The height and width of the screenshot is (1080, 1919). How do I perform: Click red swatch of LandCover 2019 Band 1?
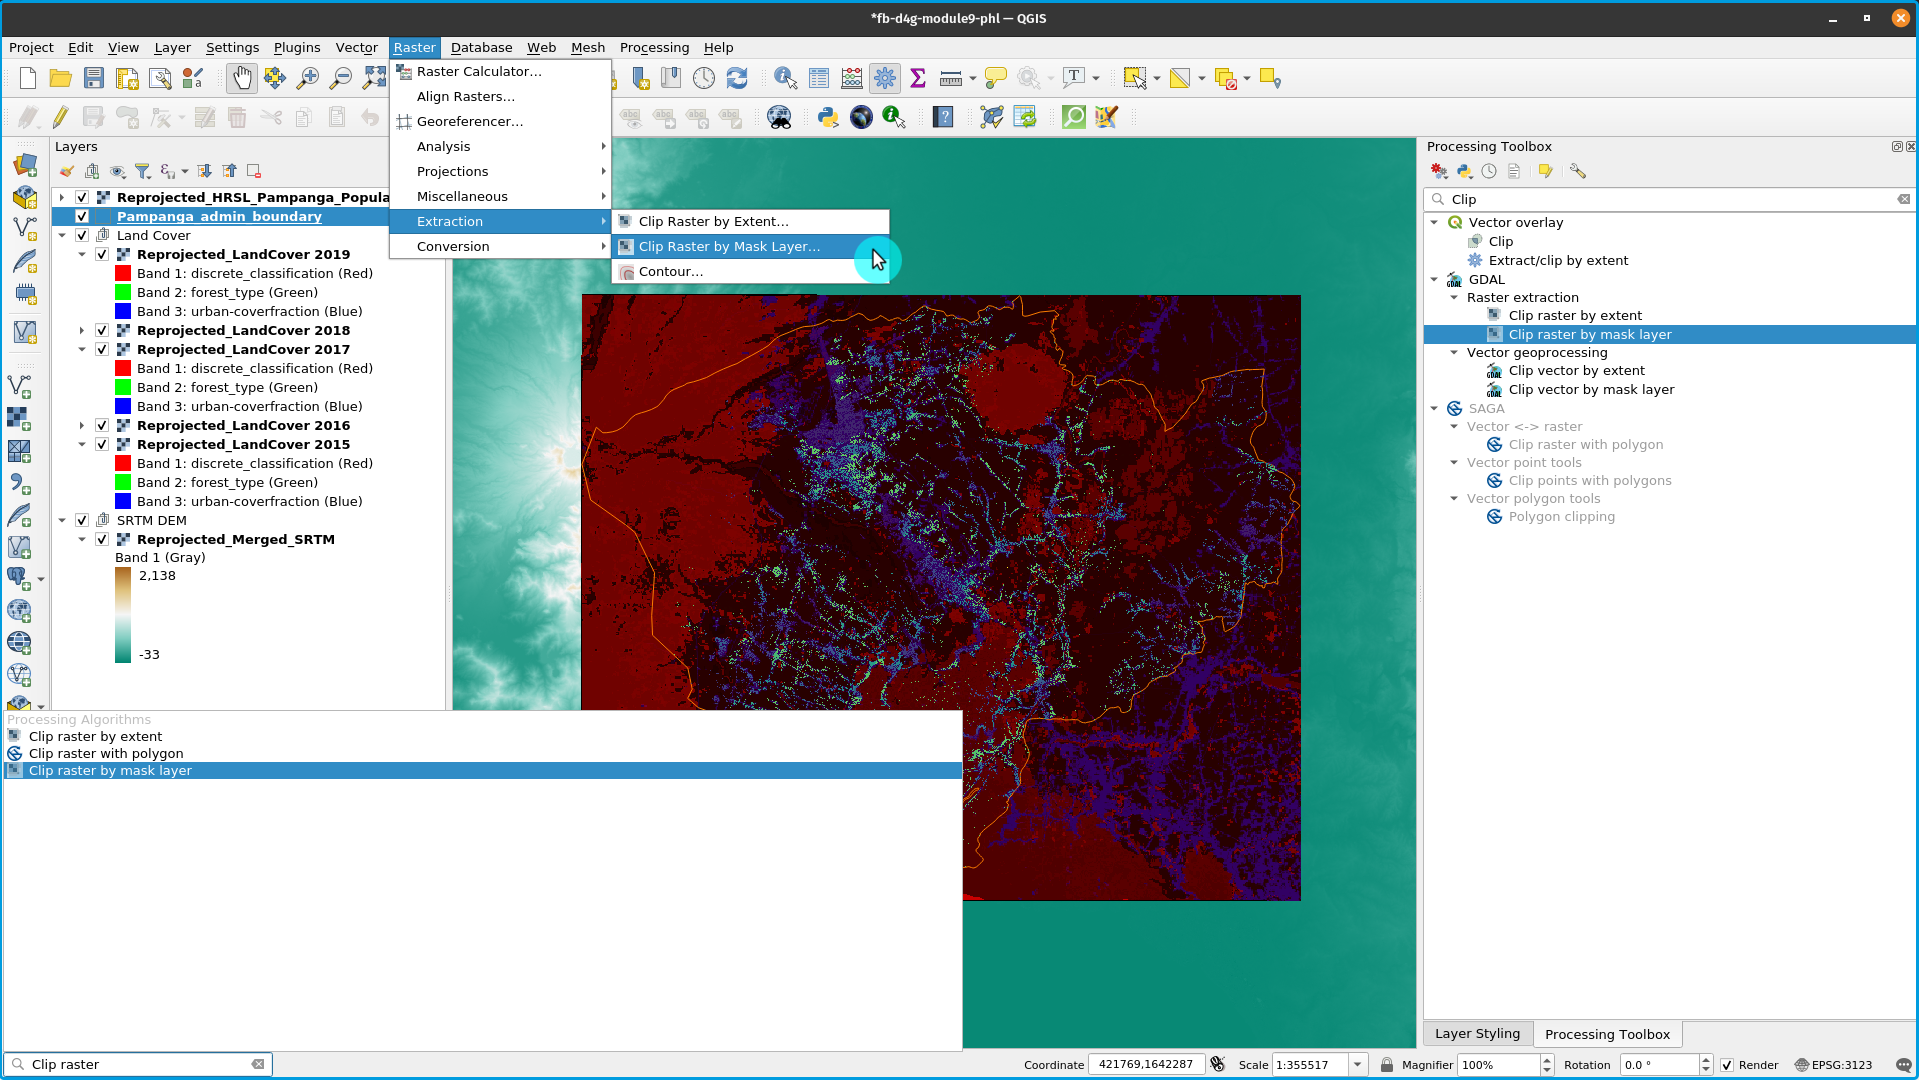click(123, 273)
